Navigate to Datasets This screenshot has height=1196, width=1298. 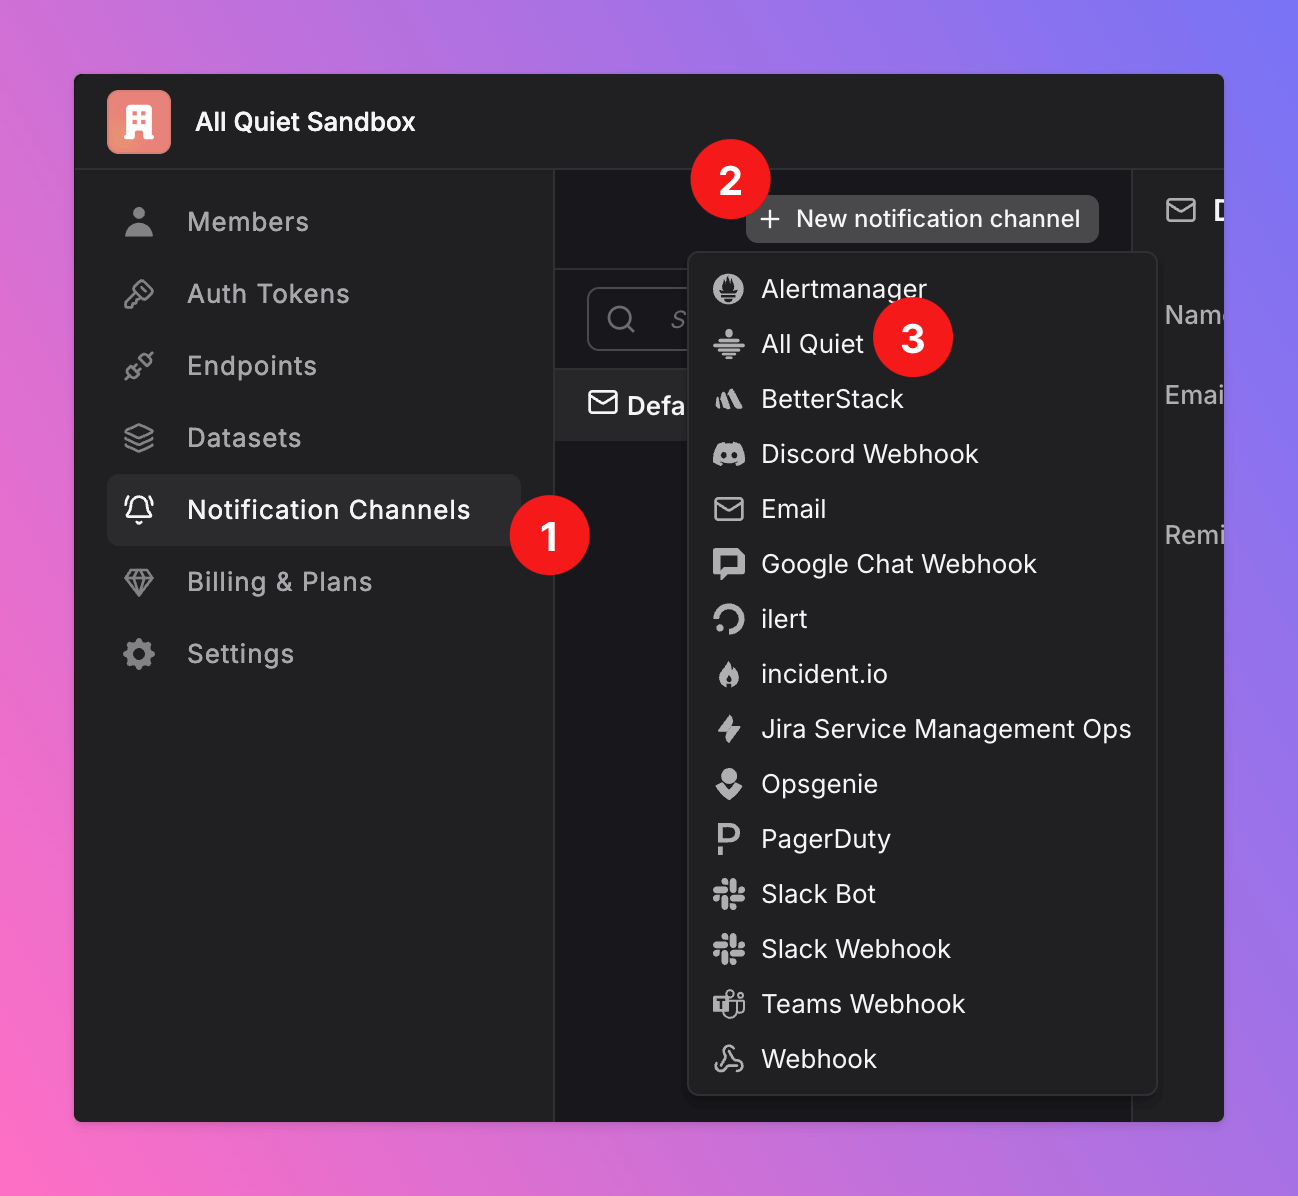click(x=314, y=438)
